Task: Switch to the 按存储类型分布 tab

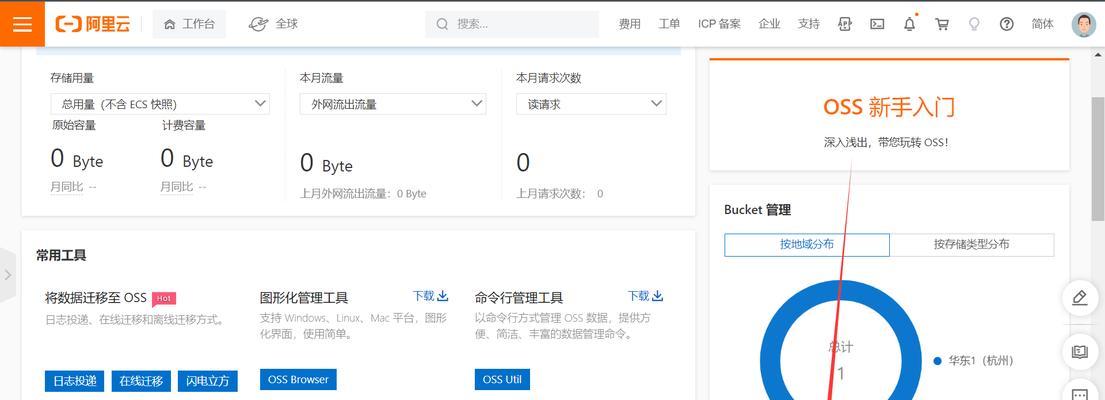Action: click(972, 244)
